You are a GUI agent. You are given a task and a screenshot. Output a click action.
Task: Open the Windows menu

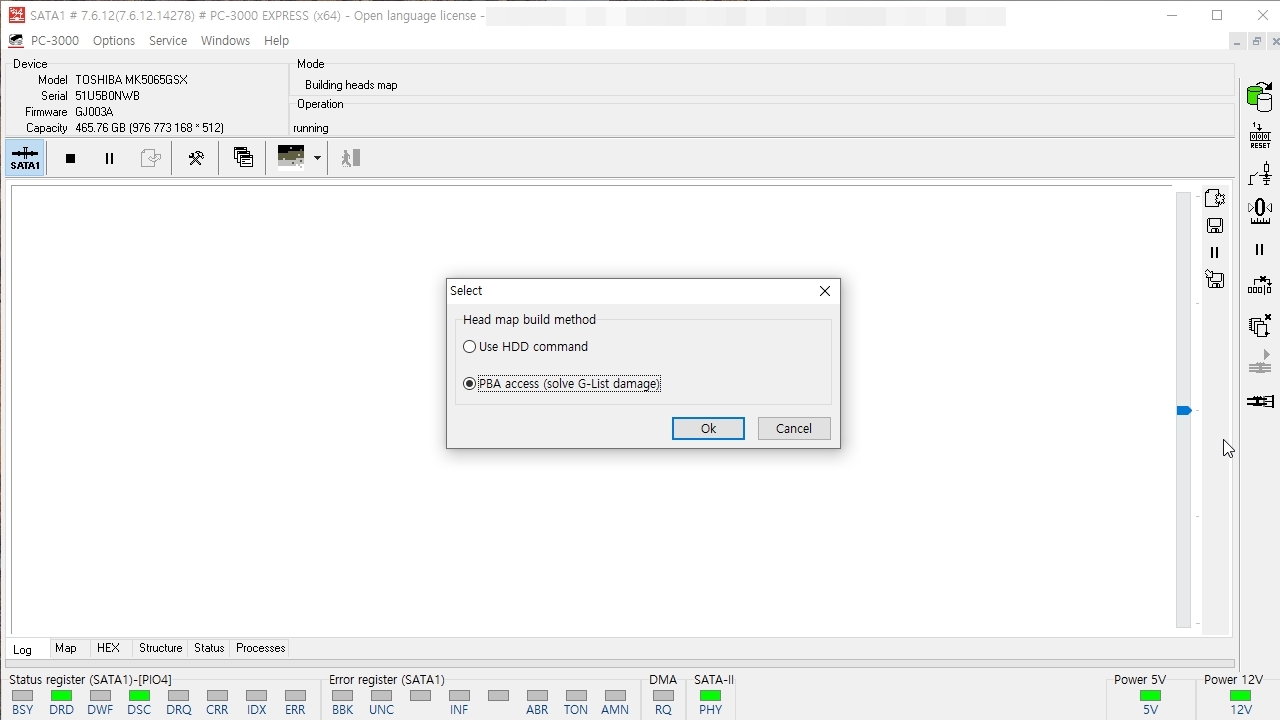(x=225, y=41)
